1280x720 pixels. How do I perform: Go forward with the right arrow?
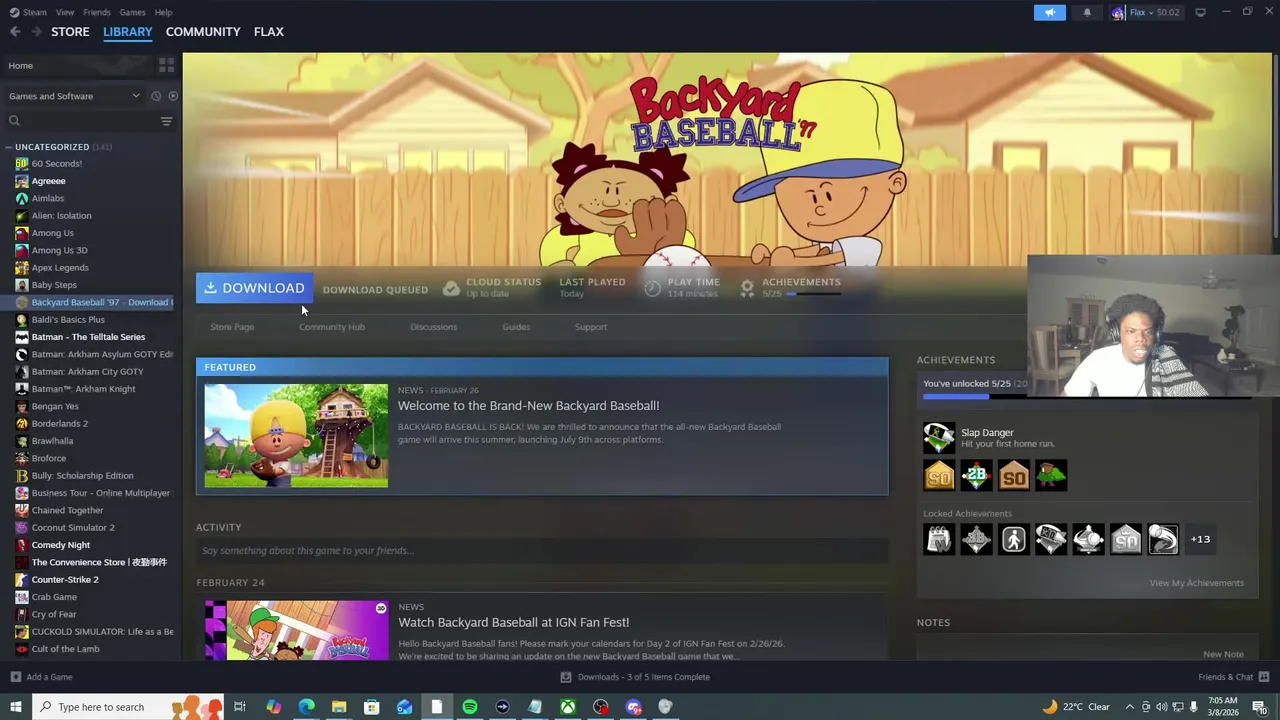[x=37, y=32]
